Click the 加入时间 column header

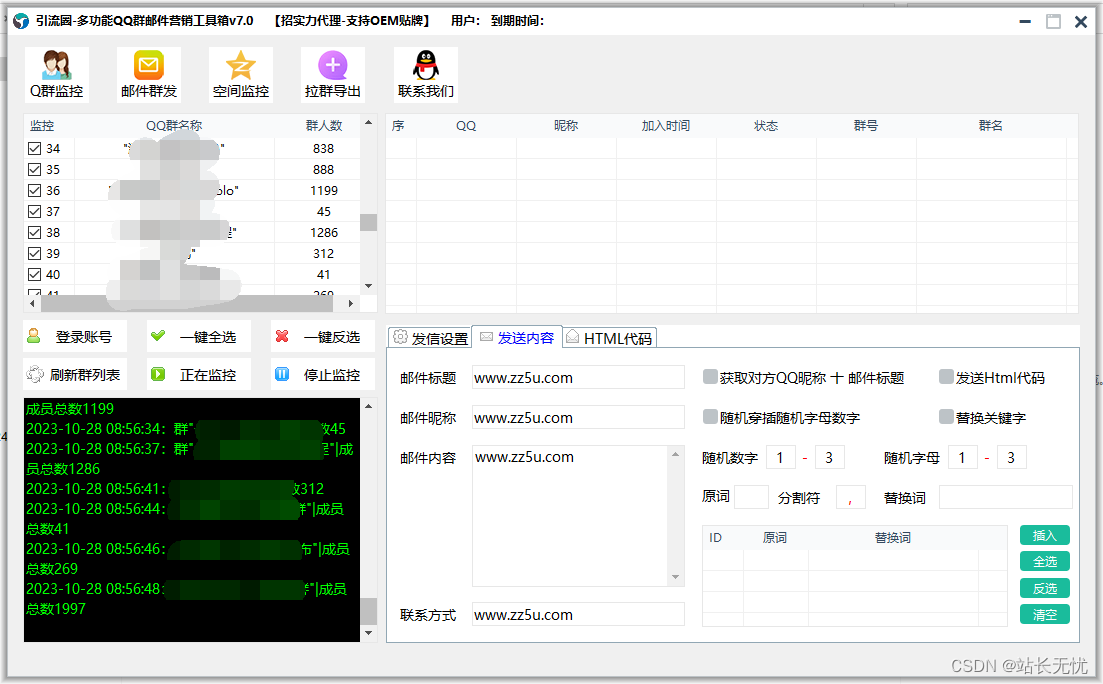click(666, 126)
